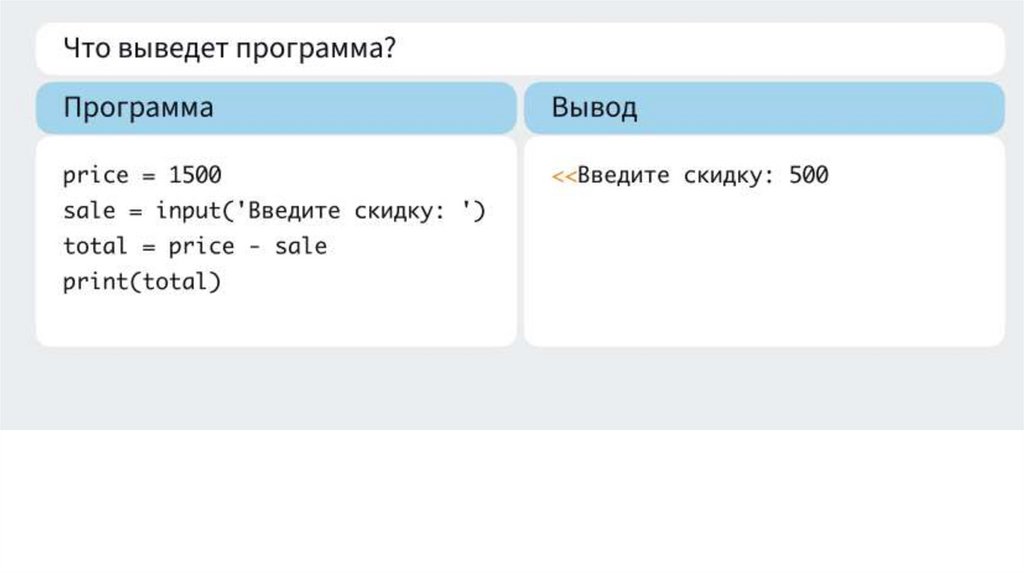Click the total variable starting the third line
This screenshot has height=574, width=1024.
95,246
